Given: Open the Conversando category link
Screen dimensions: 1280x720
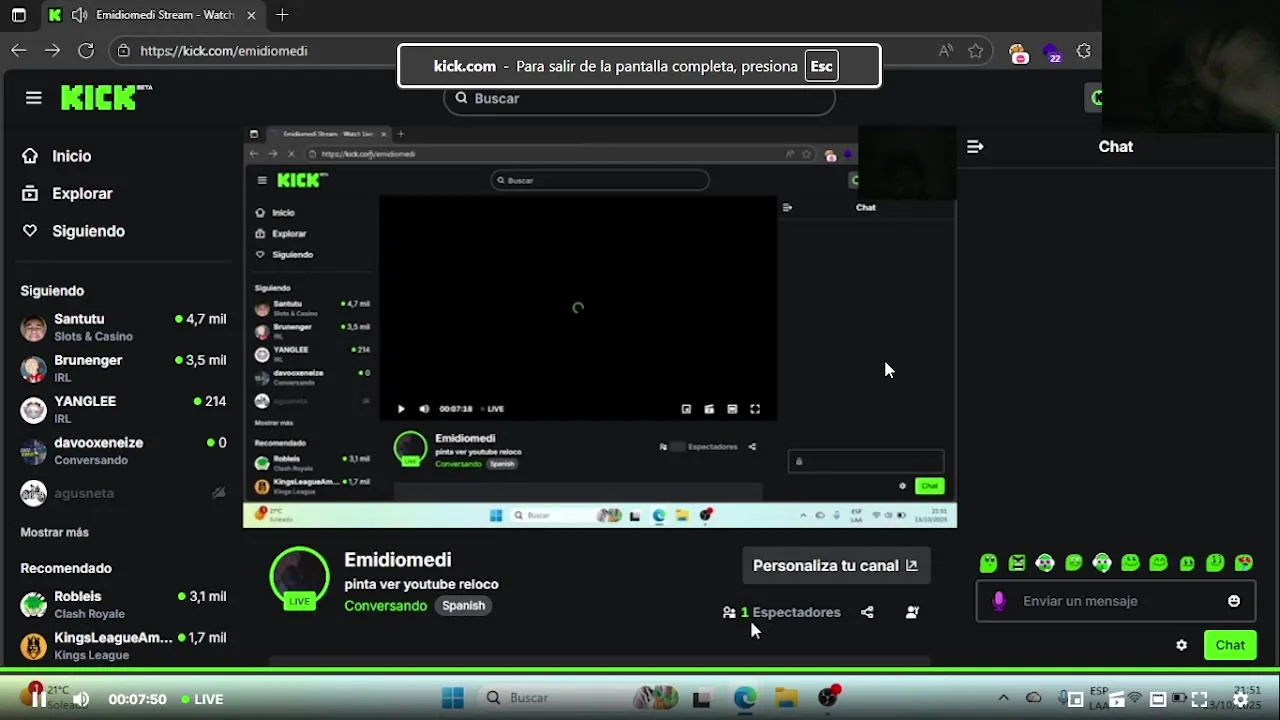Looking at the screenshot, I should pos(385,606).
